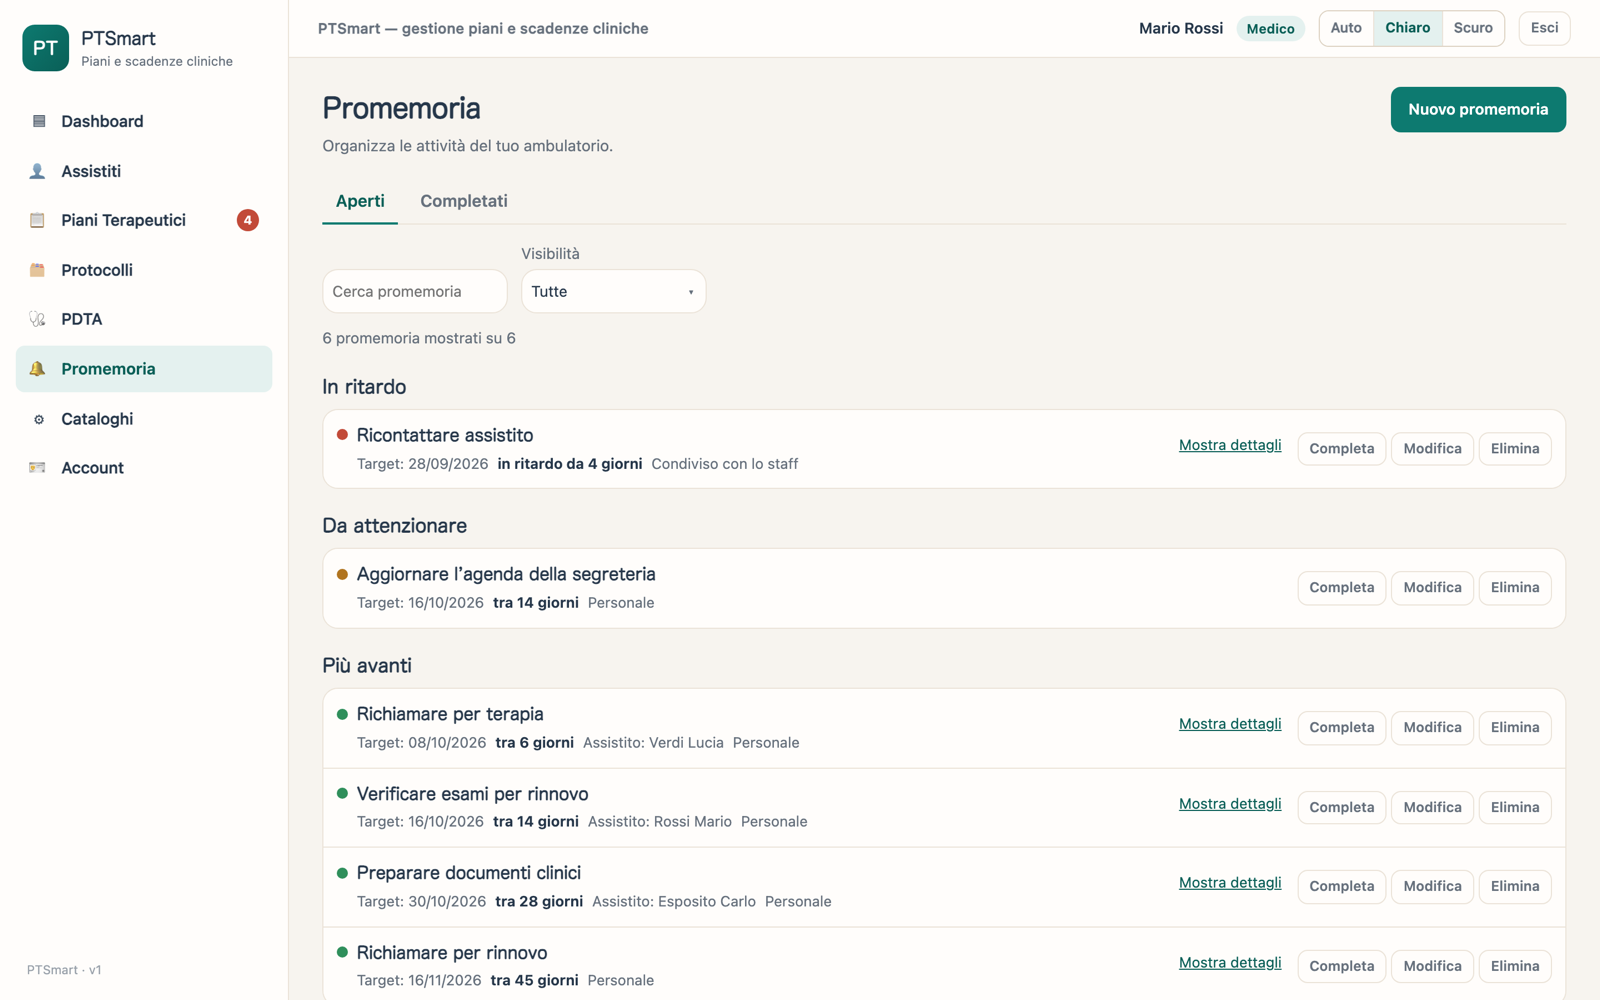
Task: Complete the Aggiornare l'agenda della segreteria reminder
Action: (1342, 588)
